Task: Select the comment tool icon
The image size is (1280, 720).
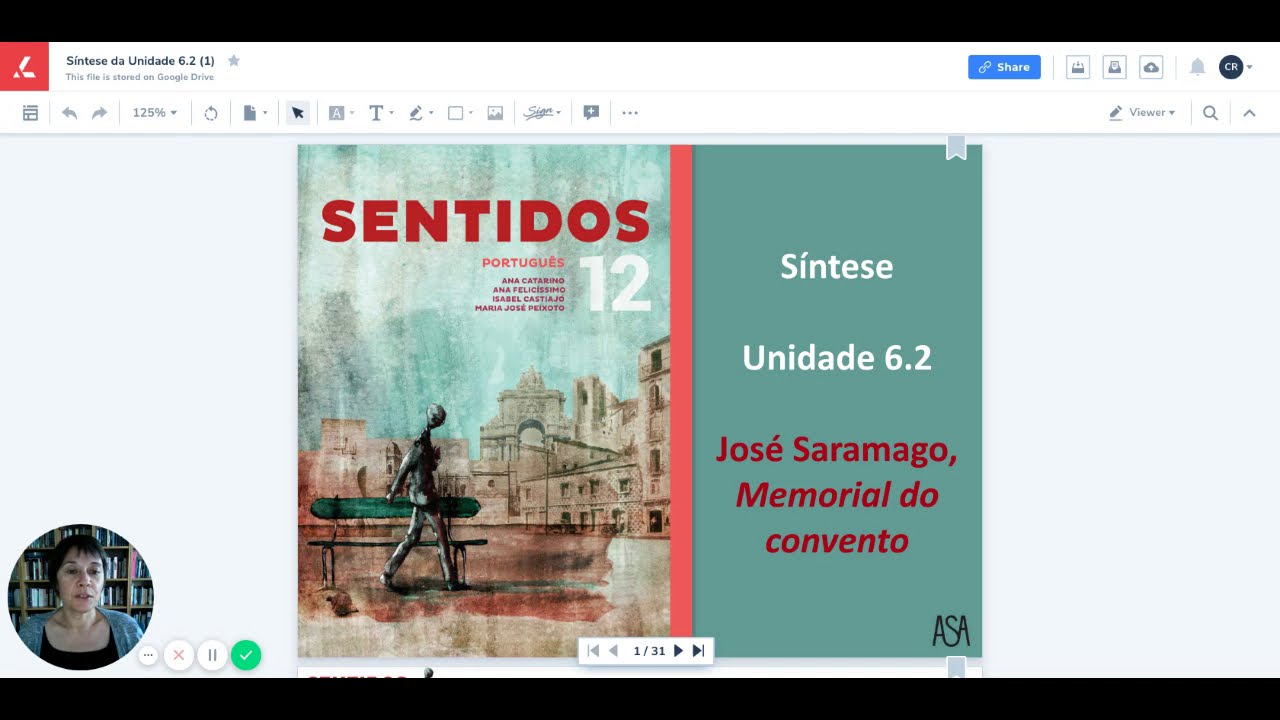Action: click(x=591, y=113)
